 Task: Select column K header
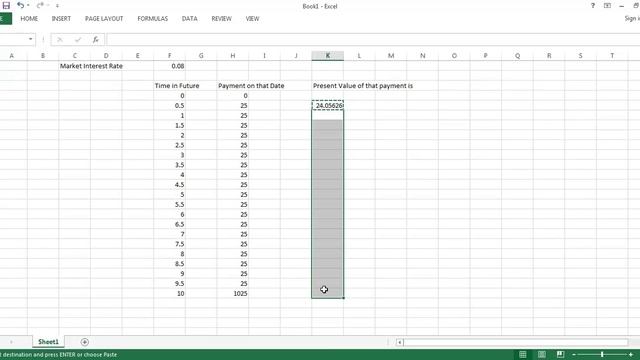click(327, 56)
